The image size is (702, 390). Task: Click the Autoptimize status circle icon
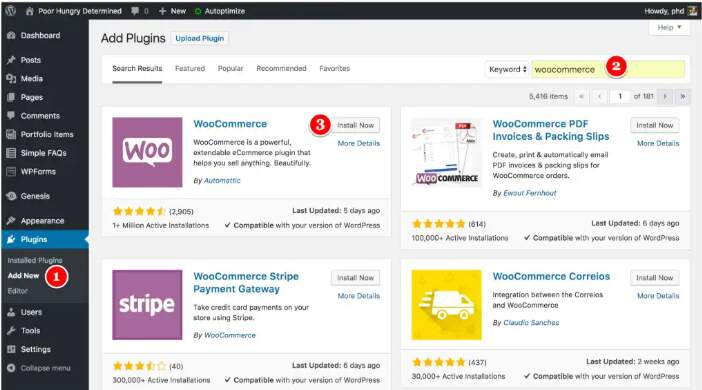click(198, 11)
